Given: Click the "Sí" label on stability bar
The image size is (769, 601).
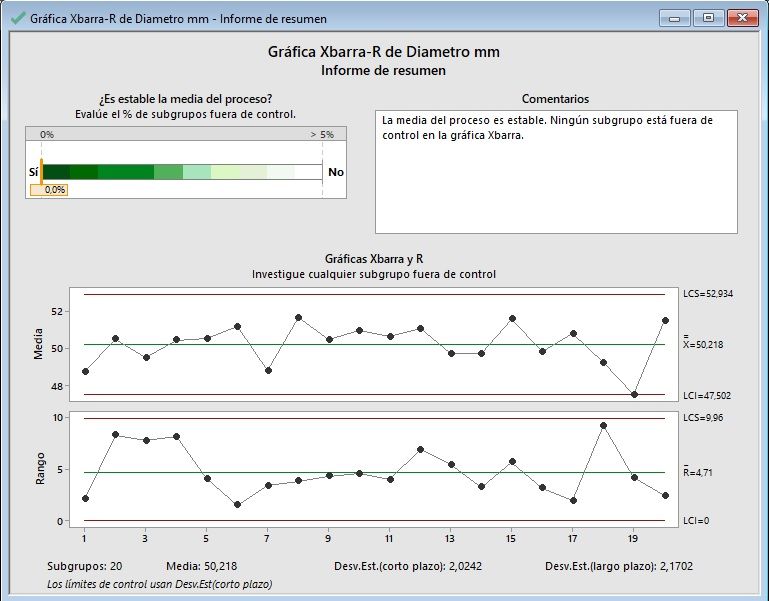Looking at the screenshot, I should point(33,172).
